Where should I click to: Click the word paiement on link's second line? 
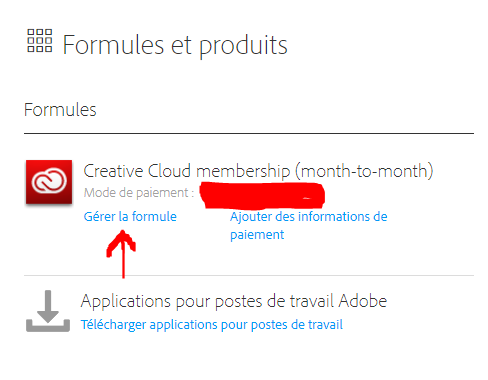(x=257, y=235)
